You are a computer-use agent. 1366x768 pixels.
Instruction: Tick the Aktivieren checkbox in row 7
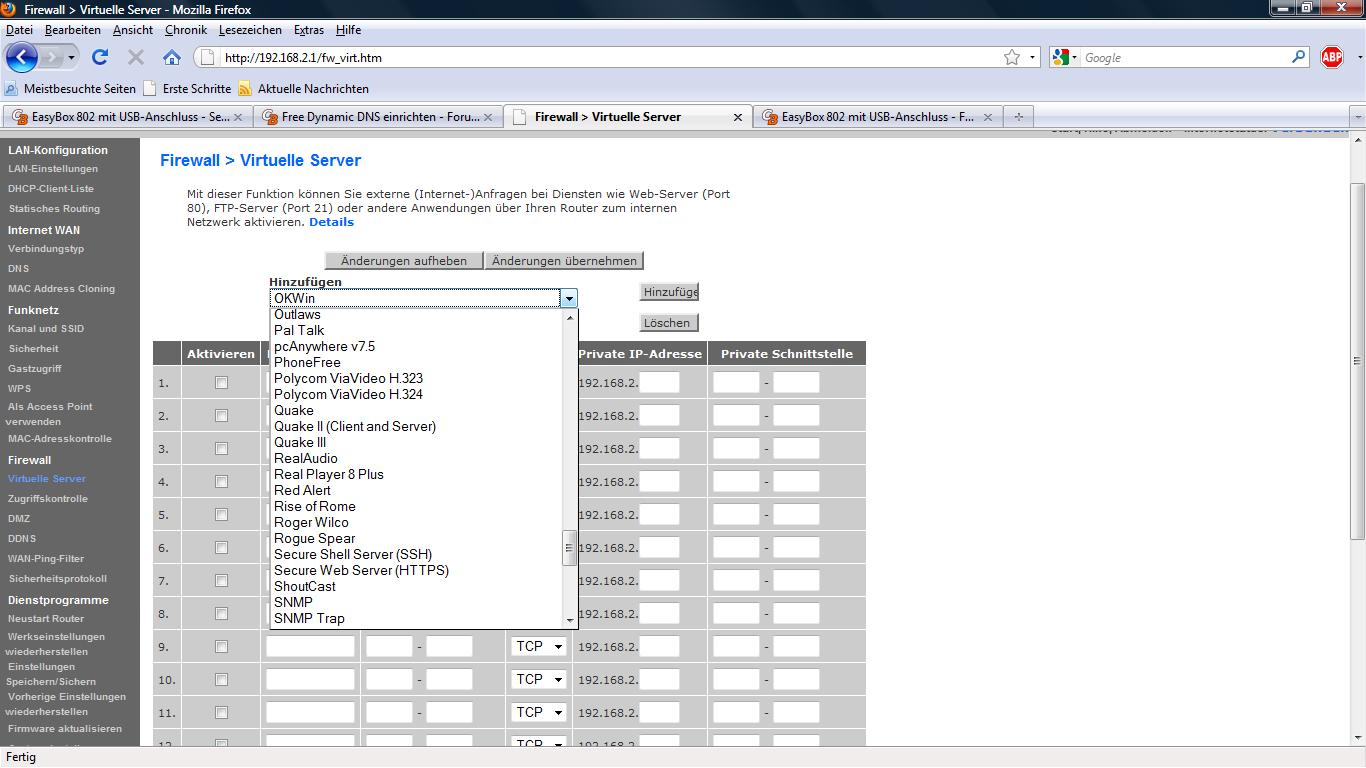click(x=221, y=581)
